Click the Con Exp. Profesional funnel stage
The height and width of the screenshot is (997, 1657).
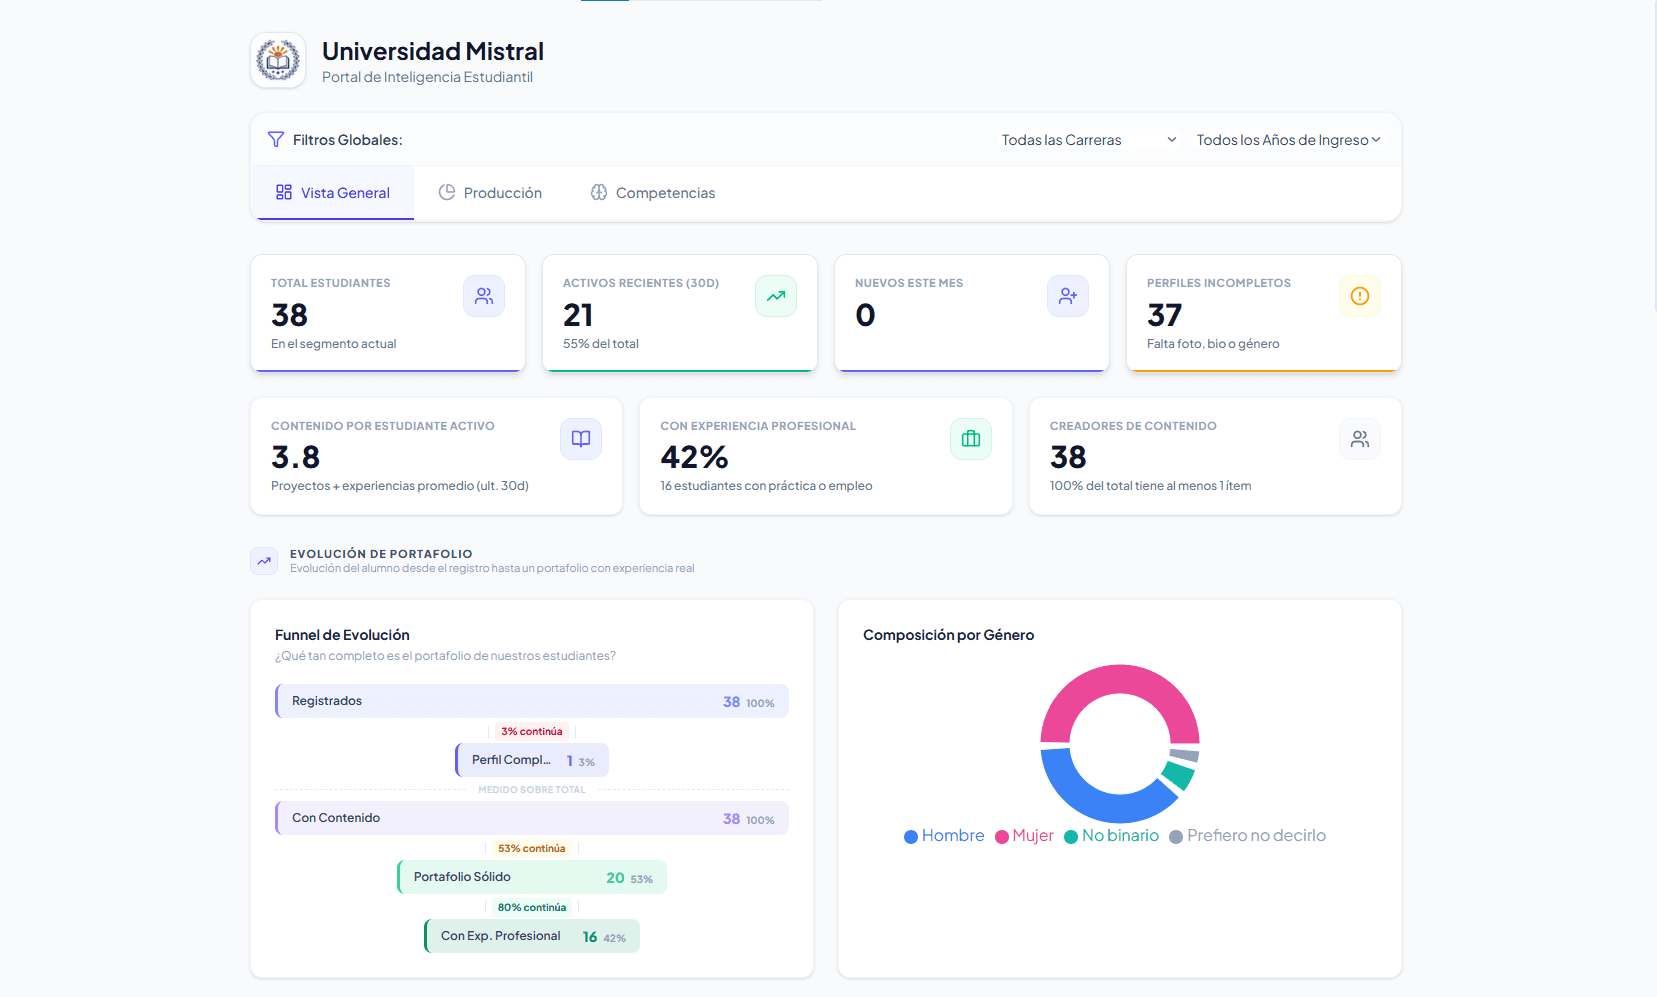[531, 936]
